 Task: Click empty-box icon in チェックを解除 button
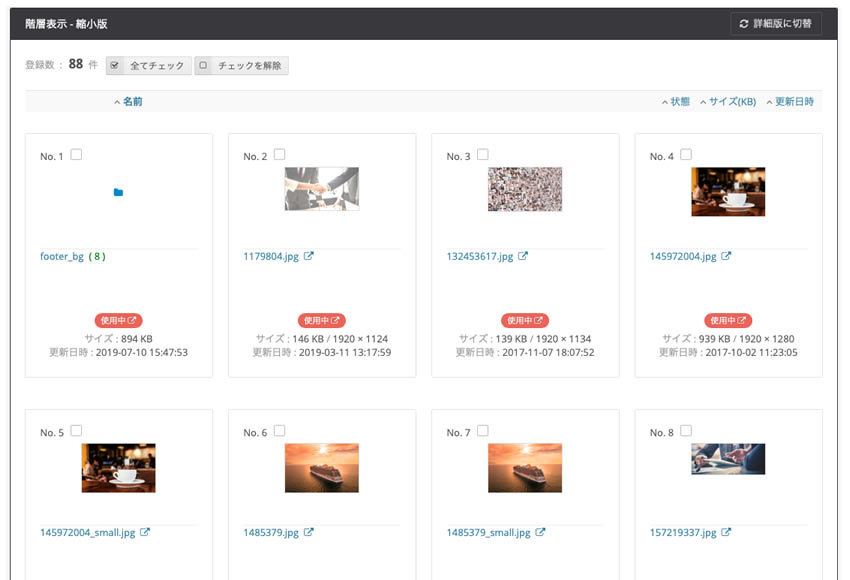pos(203,66)
